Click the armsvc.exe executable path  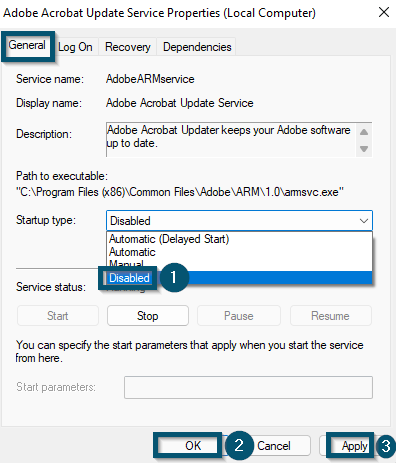click(180, 192)
